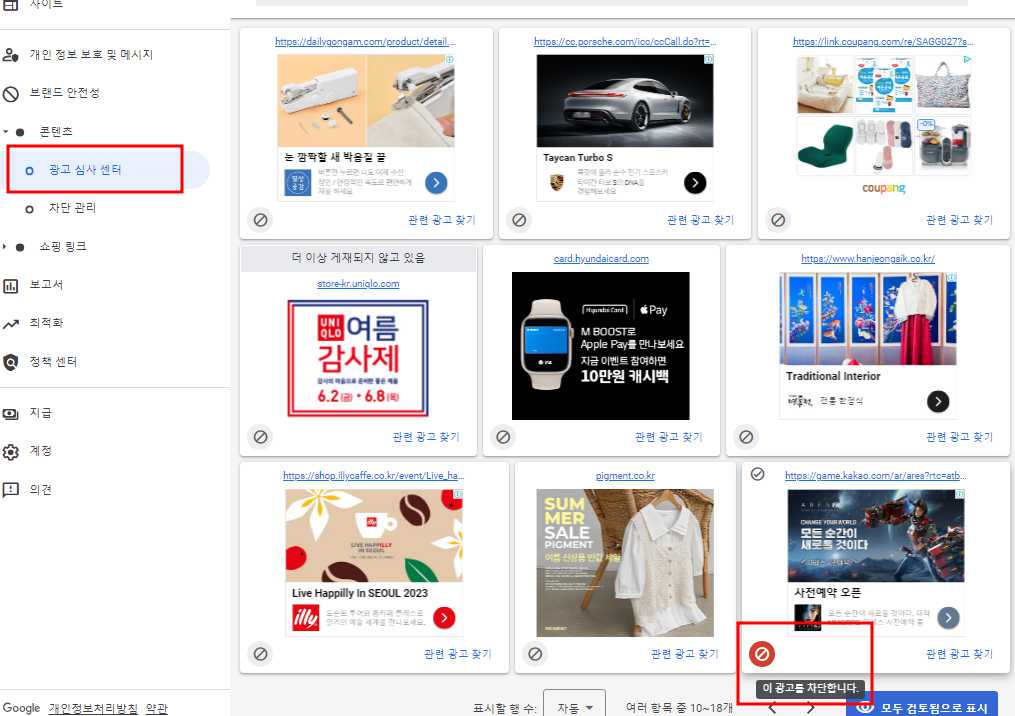Collapse the 콘텐츠 section
Viewport: 1015px width, 716px height.
coord(6,131)
